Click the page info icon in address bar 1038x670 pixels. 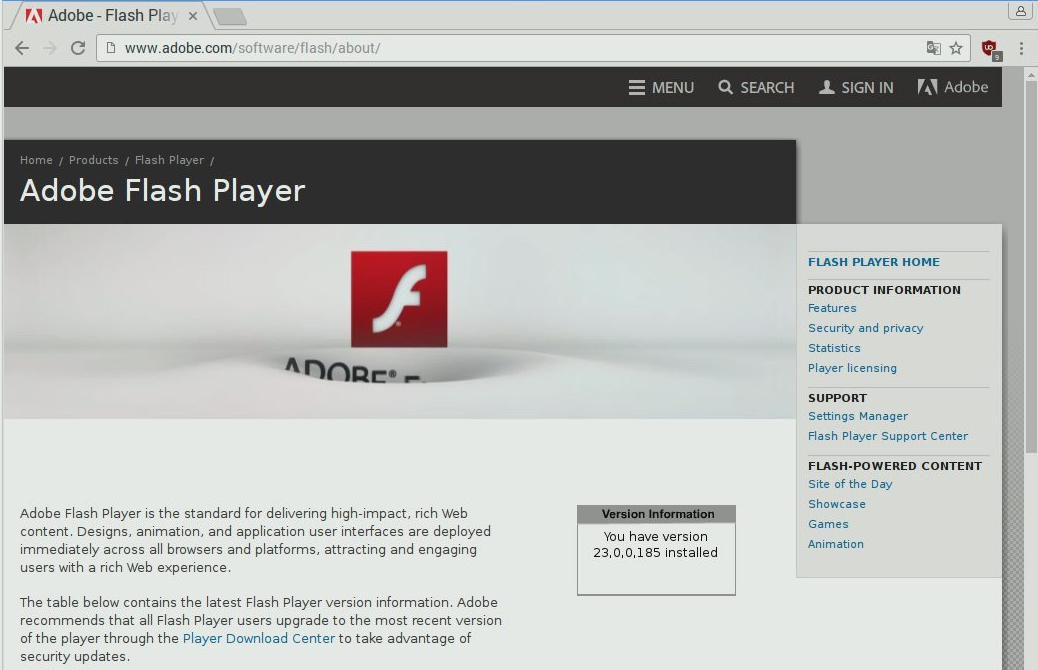point(111,48)
